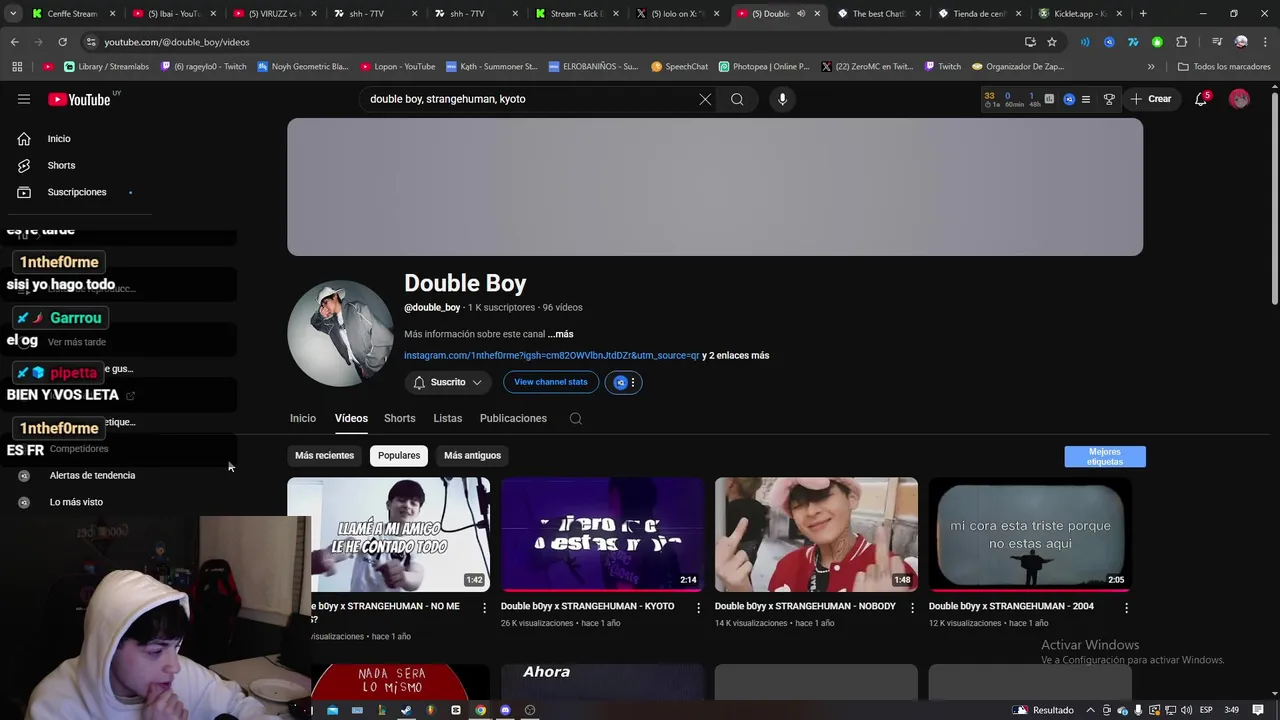This screenshot has height=720, width=1280.
Task: Open the media control icon in browser toolbar
Action: (x=1217, y=42)
